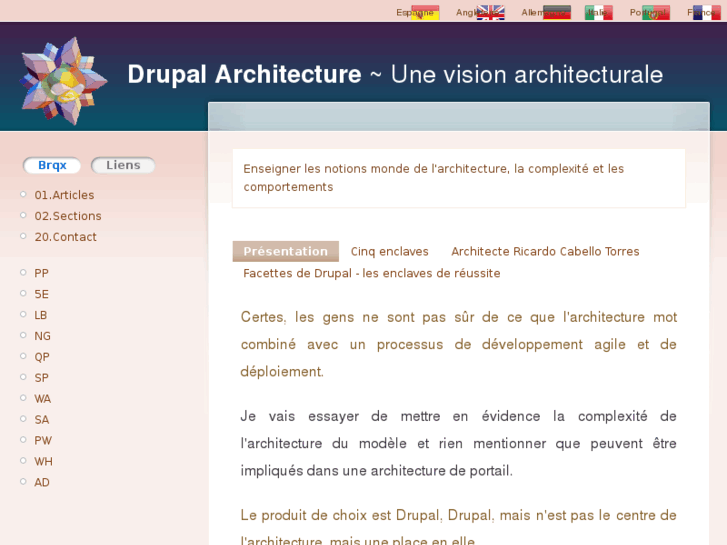Open the AD sidebar link
Screen dimensions: 727x545
click(x=42, y=482)
